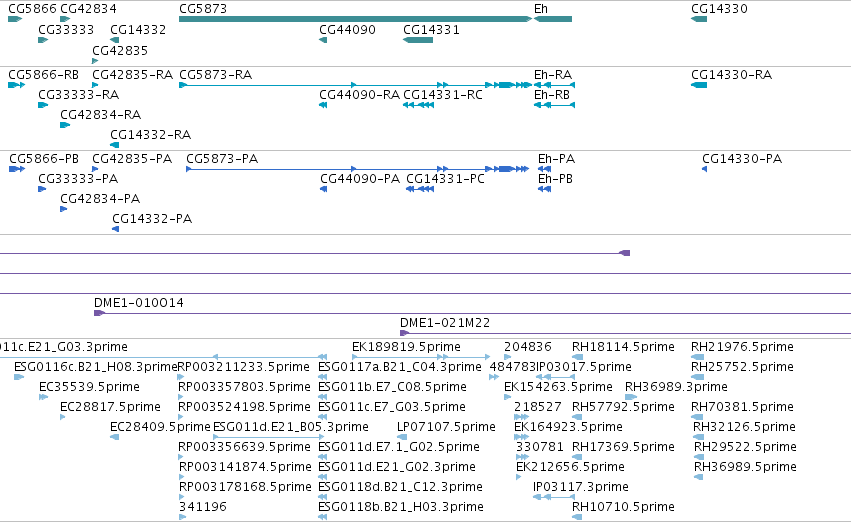Click the long CG5873 gene bar
Image resolution: width=851 pixels, height=522 pixels.
[355, 19]
